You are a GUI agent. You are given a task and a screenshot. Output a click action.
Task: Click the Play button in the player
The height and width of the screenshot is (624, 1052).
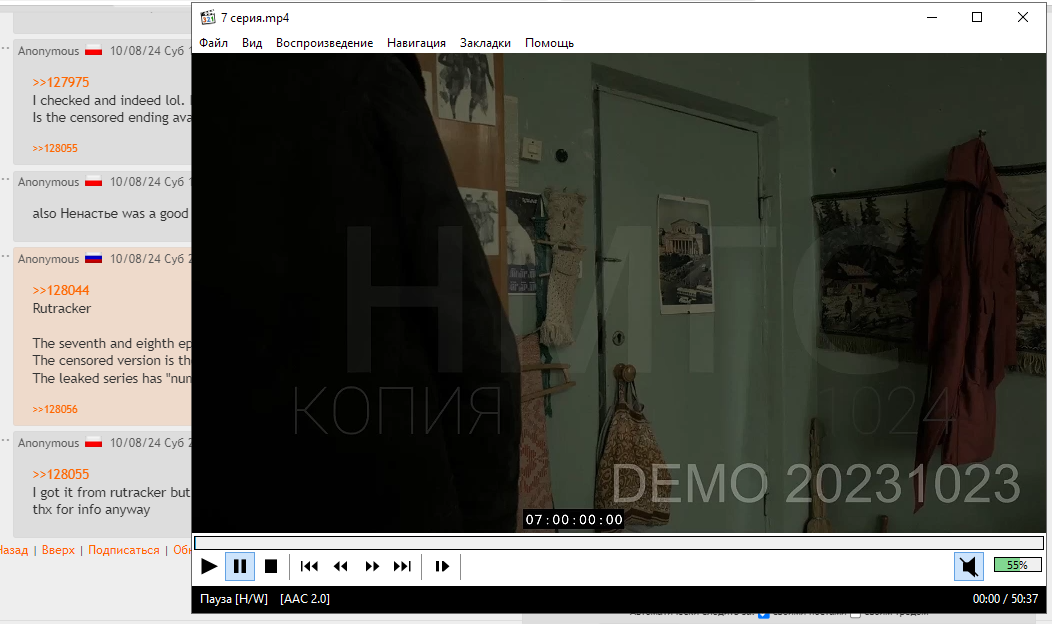pos(209,566)
